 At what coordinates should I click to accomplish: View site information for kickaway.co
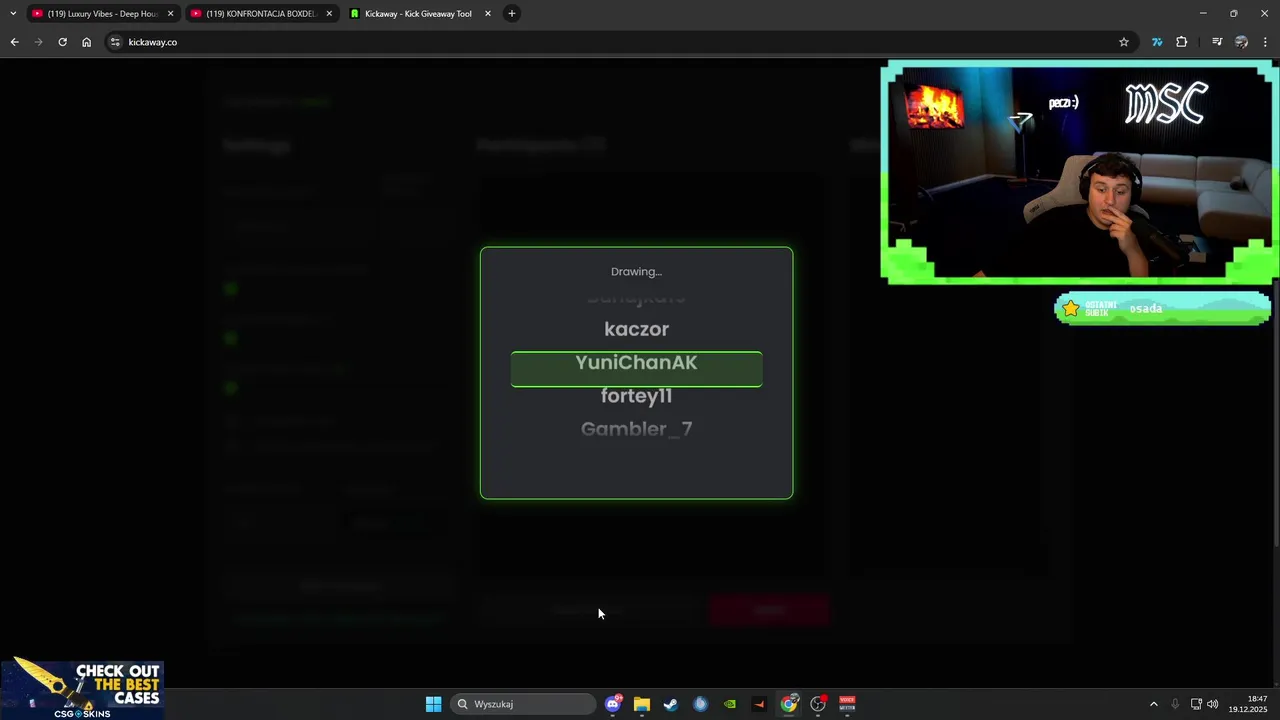pos(115,42)
